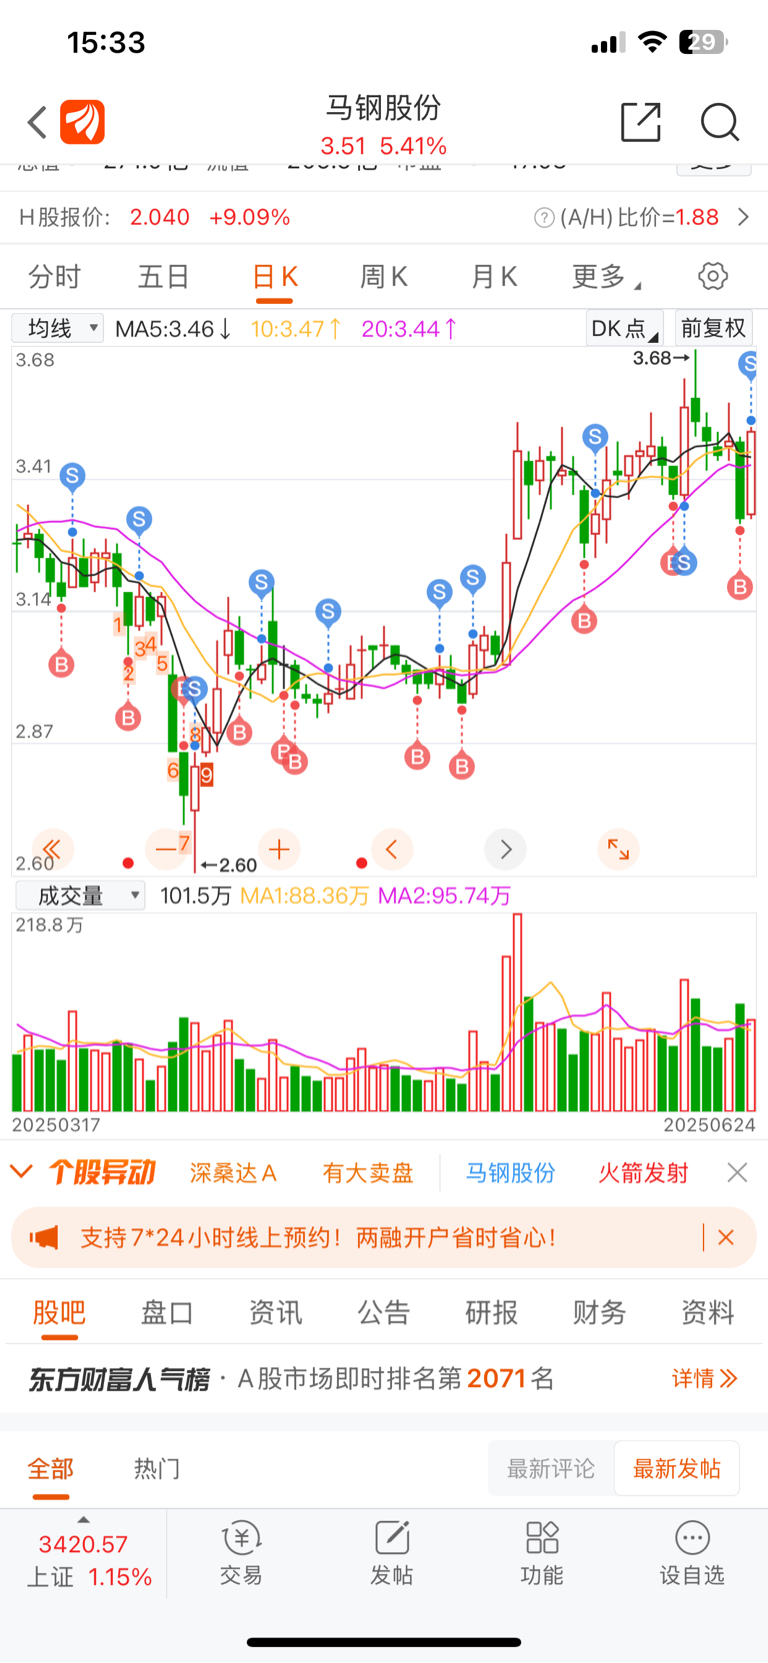Image resolution: width=768 pixels, height=1663 pixels.
Task: Tap the share icon in header
Action: coord(641,122)
